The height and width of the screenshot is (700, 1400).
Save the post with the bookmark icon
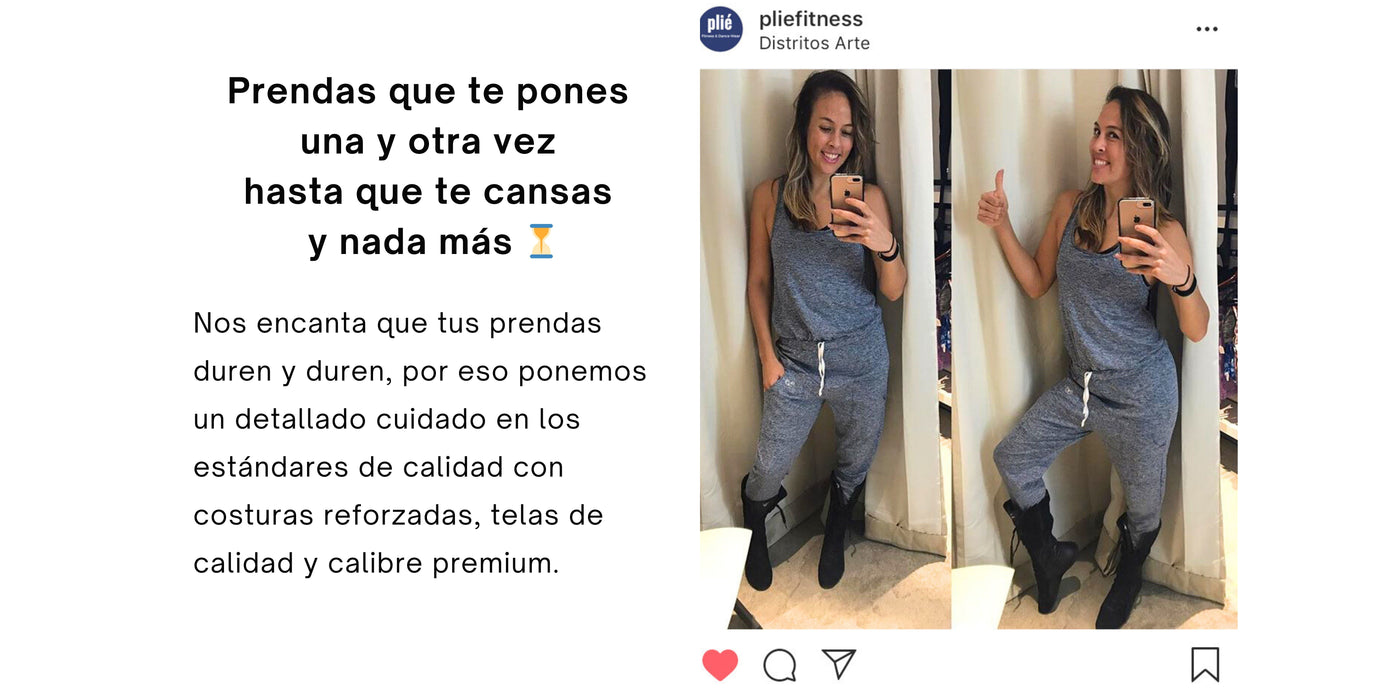pyautogui.click(x=1205, y=665)
